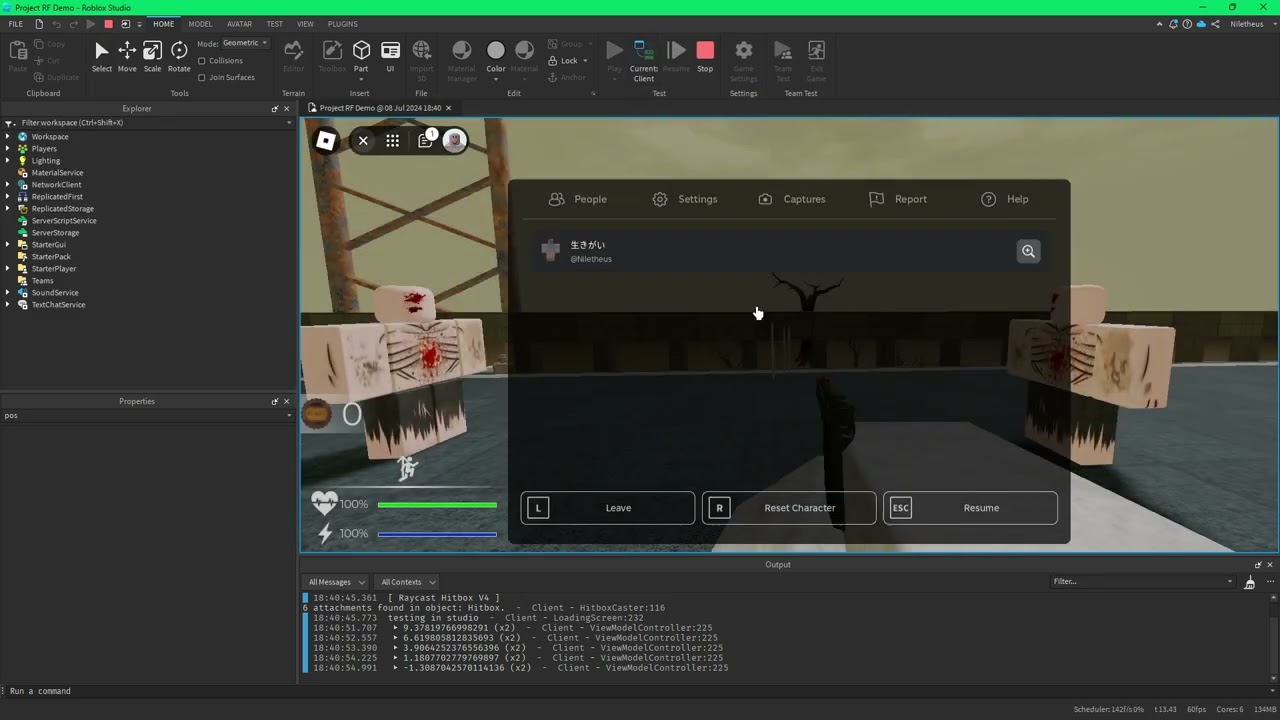Select the Move tool in ribbon

pos(127,56)
